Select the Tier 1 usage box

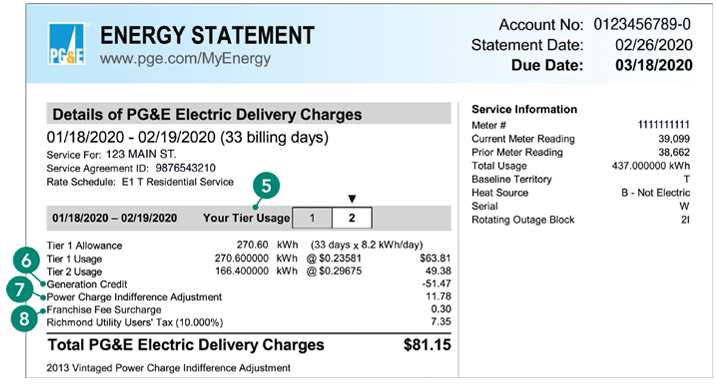[x=312, y=218]
